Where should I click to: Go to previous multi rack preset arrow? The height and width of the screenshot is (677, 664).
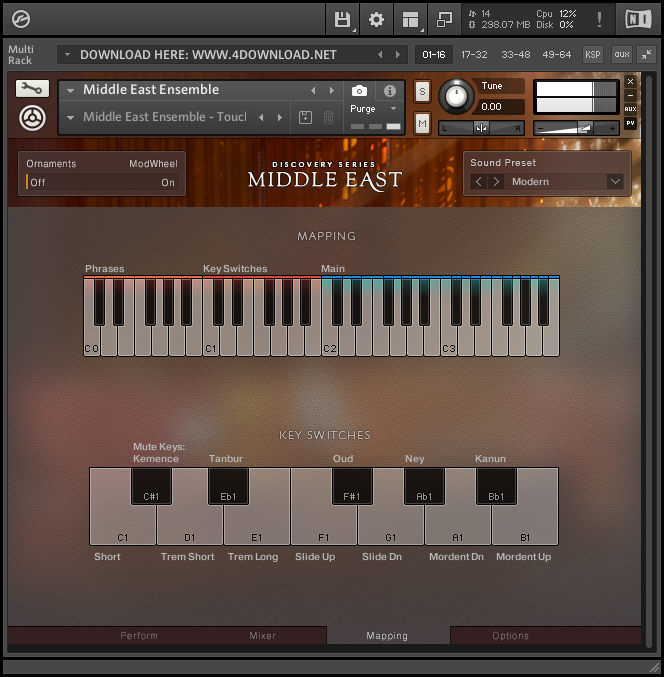(380, 55)
